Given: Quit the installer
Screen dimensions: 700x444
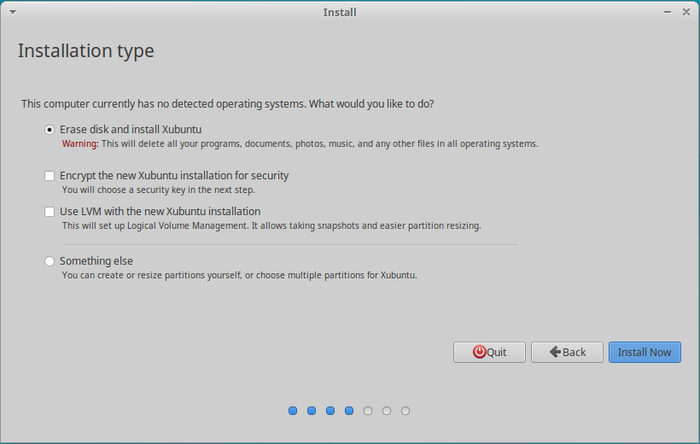Looking at the screenshot, I should 489,352.
